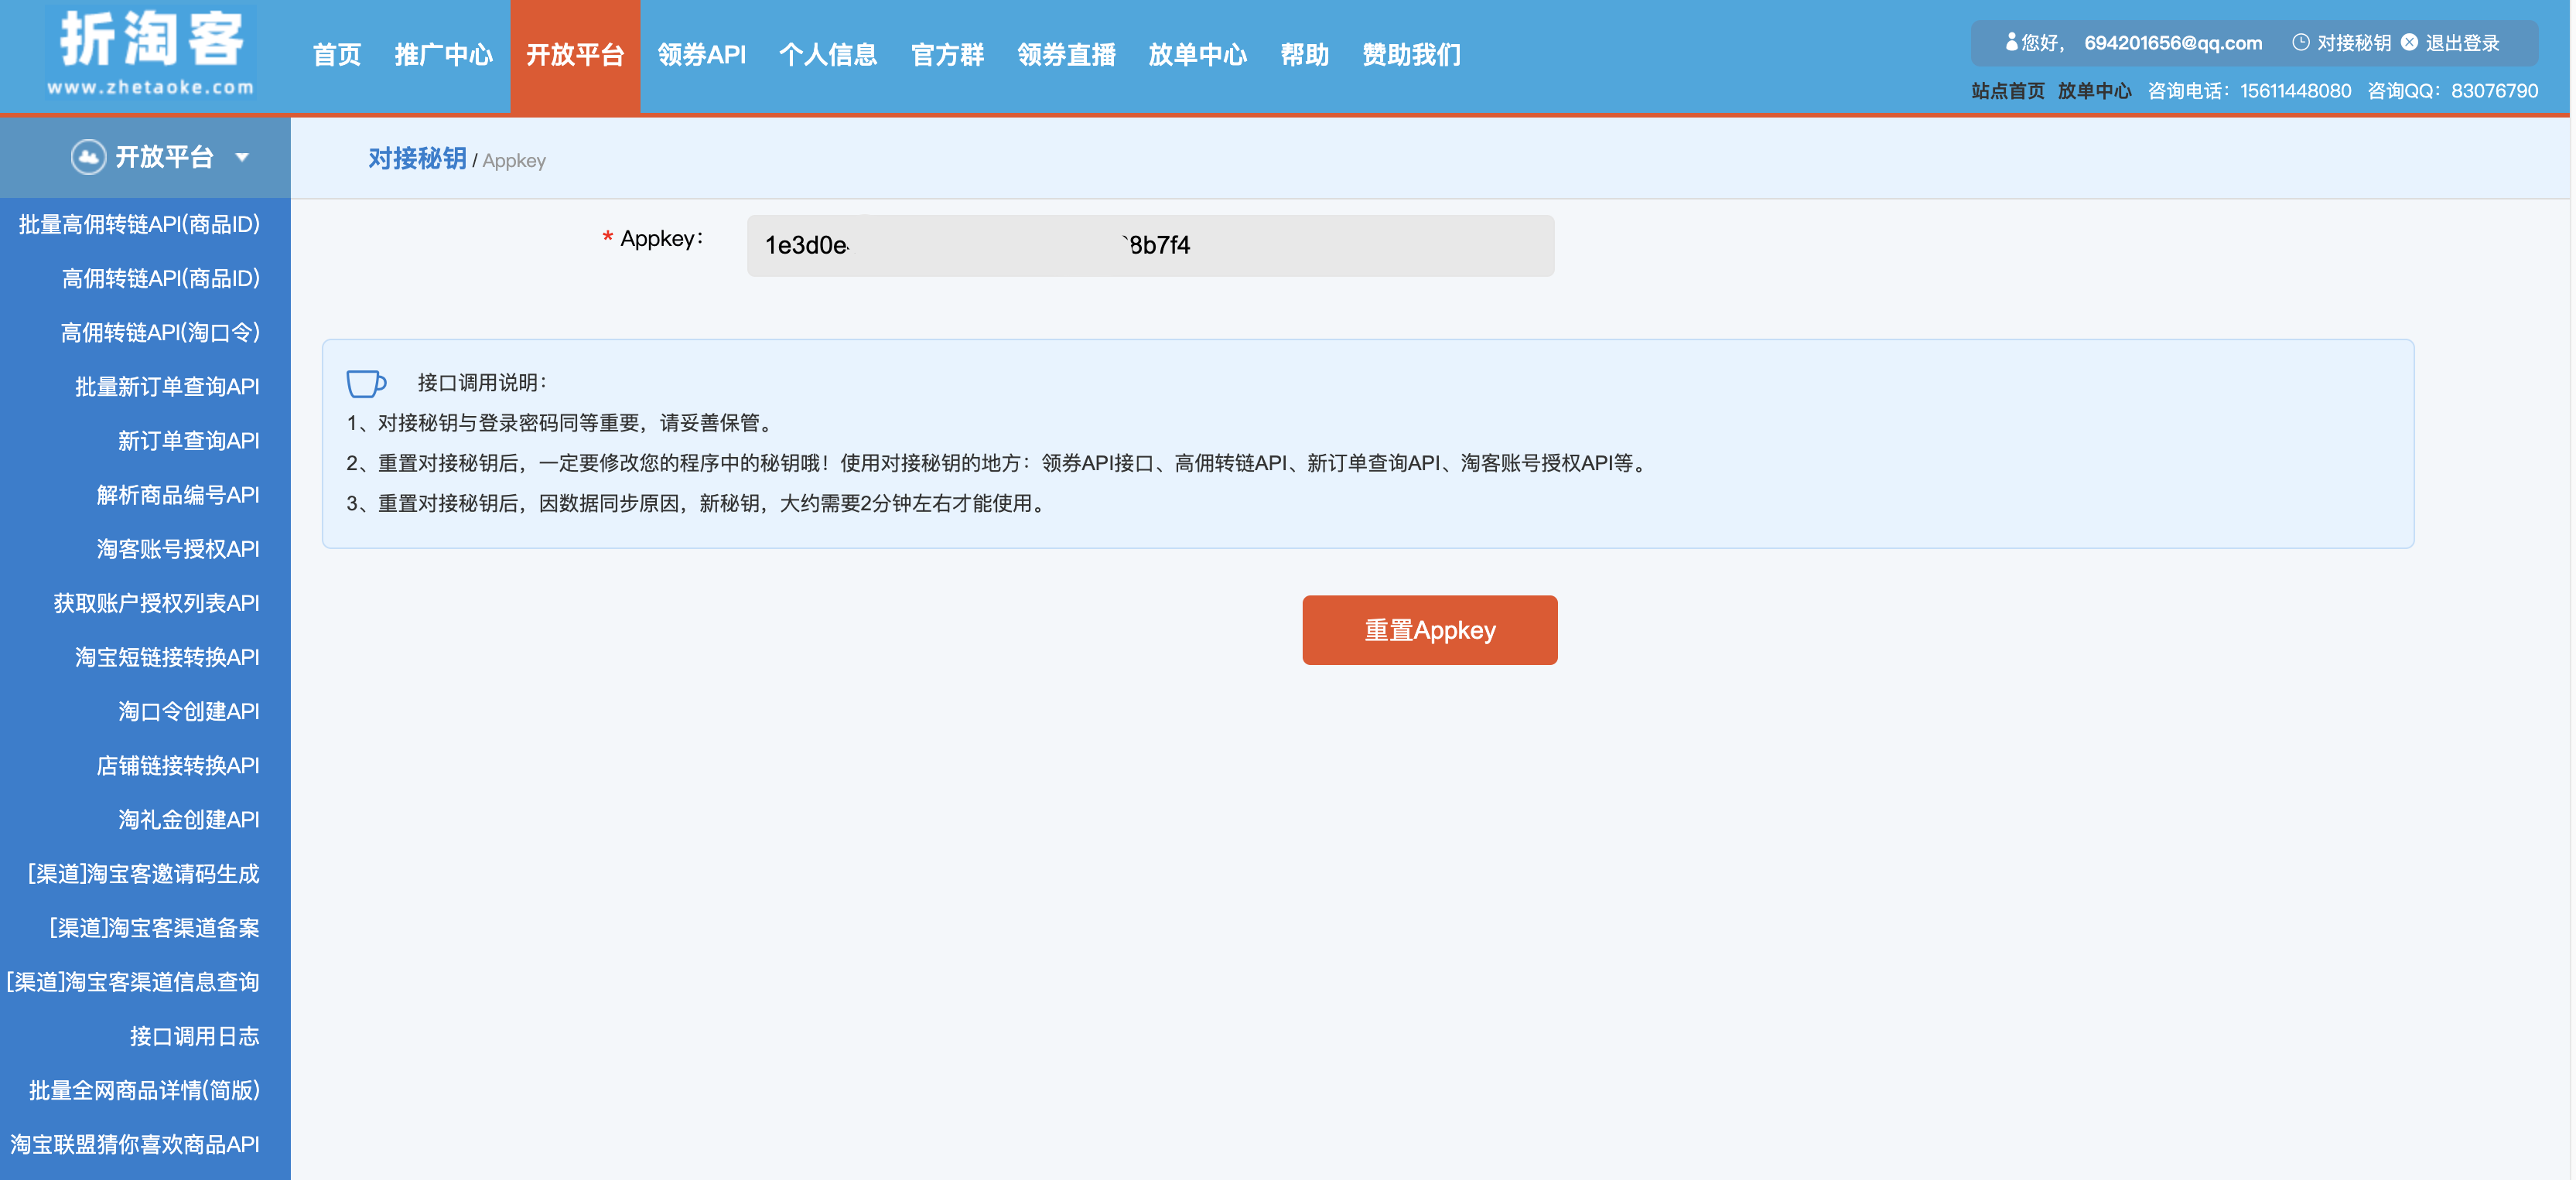Open 领券直播 in the top navigation
Viewport: 2576px width, 1180px height.
1066,55
